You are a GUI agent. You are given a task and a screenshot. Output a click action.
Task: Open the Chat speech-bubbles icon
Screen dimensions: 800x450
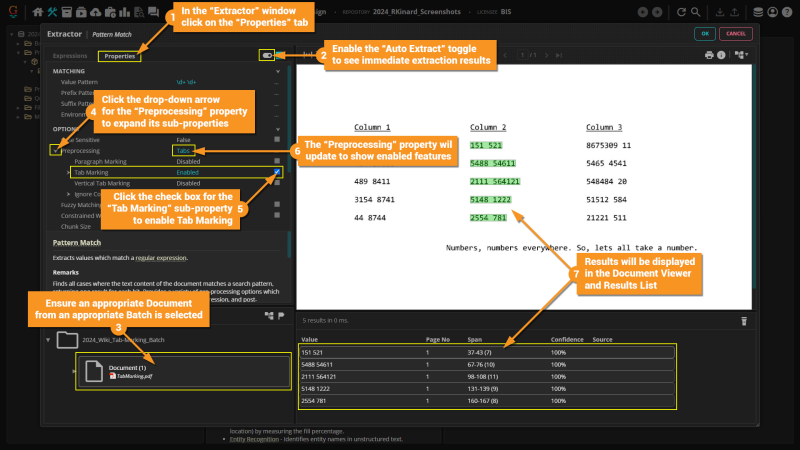click(x=153, y=12)
